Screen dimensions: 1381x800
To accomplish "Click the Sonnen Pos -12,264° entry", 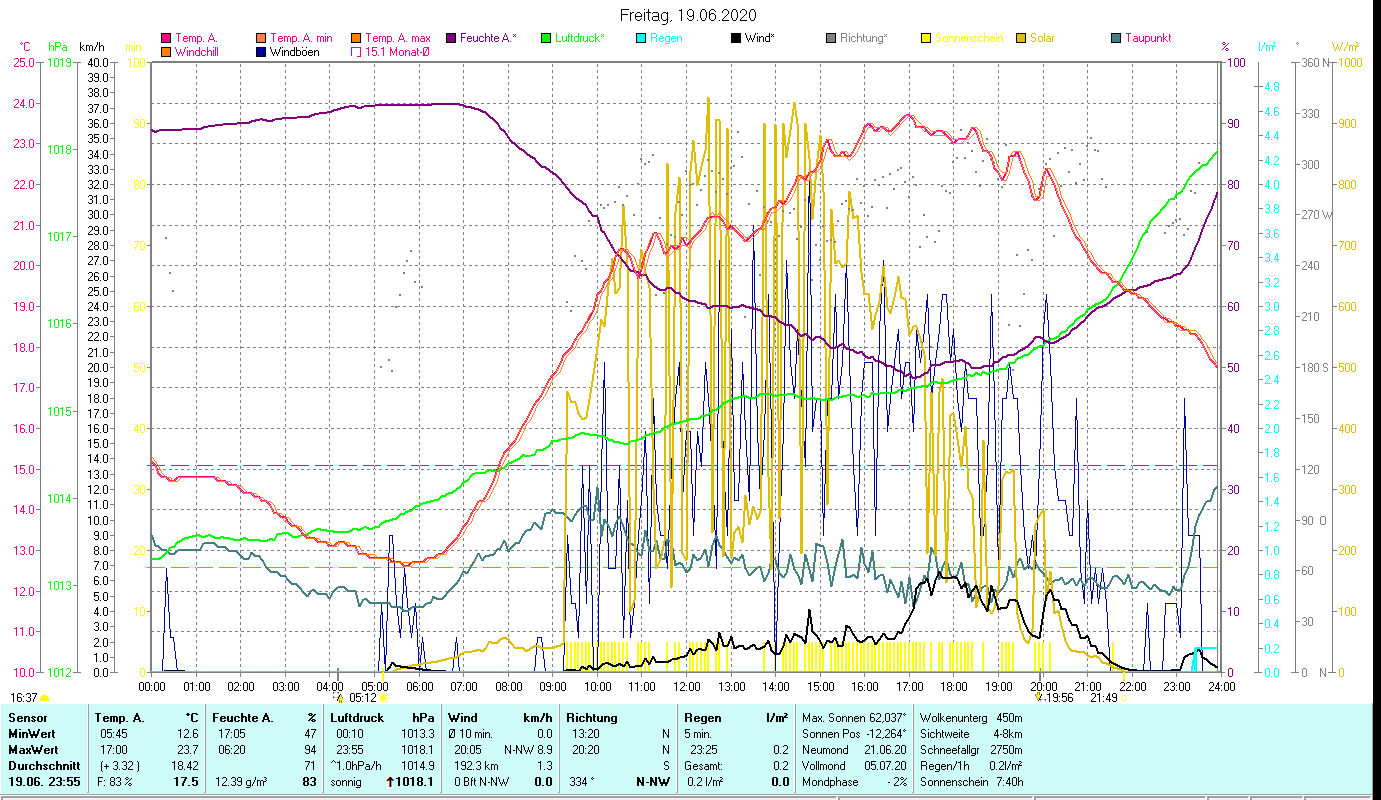I will tap(854, 734).
